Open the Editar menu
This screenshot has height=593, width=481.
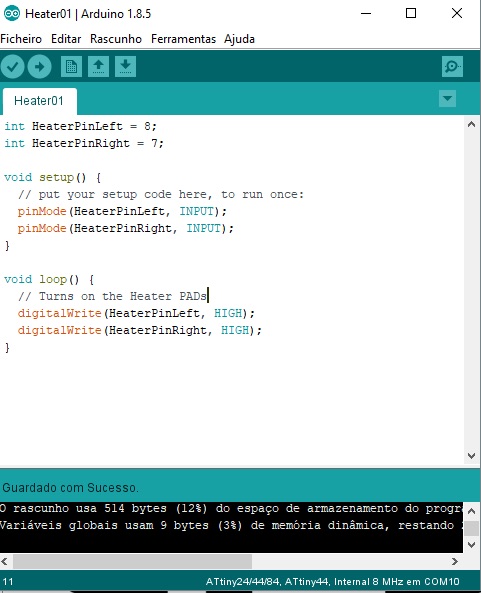pos(66,39)
